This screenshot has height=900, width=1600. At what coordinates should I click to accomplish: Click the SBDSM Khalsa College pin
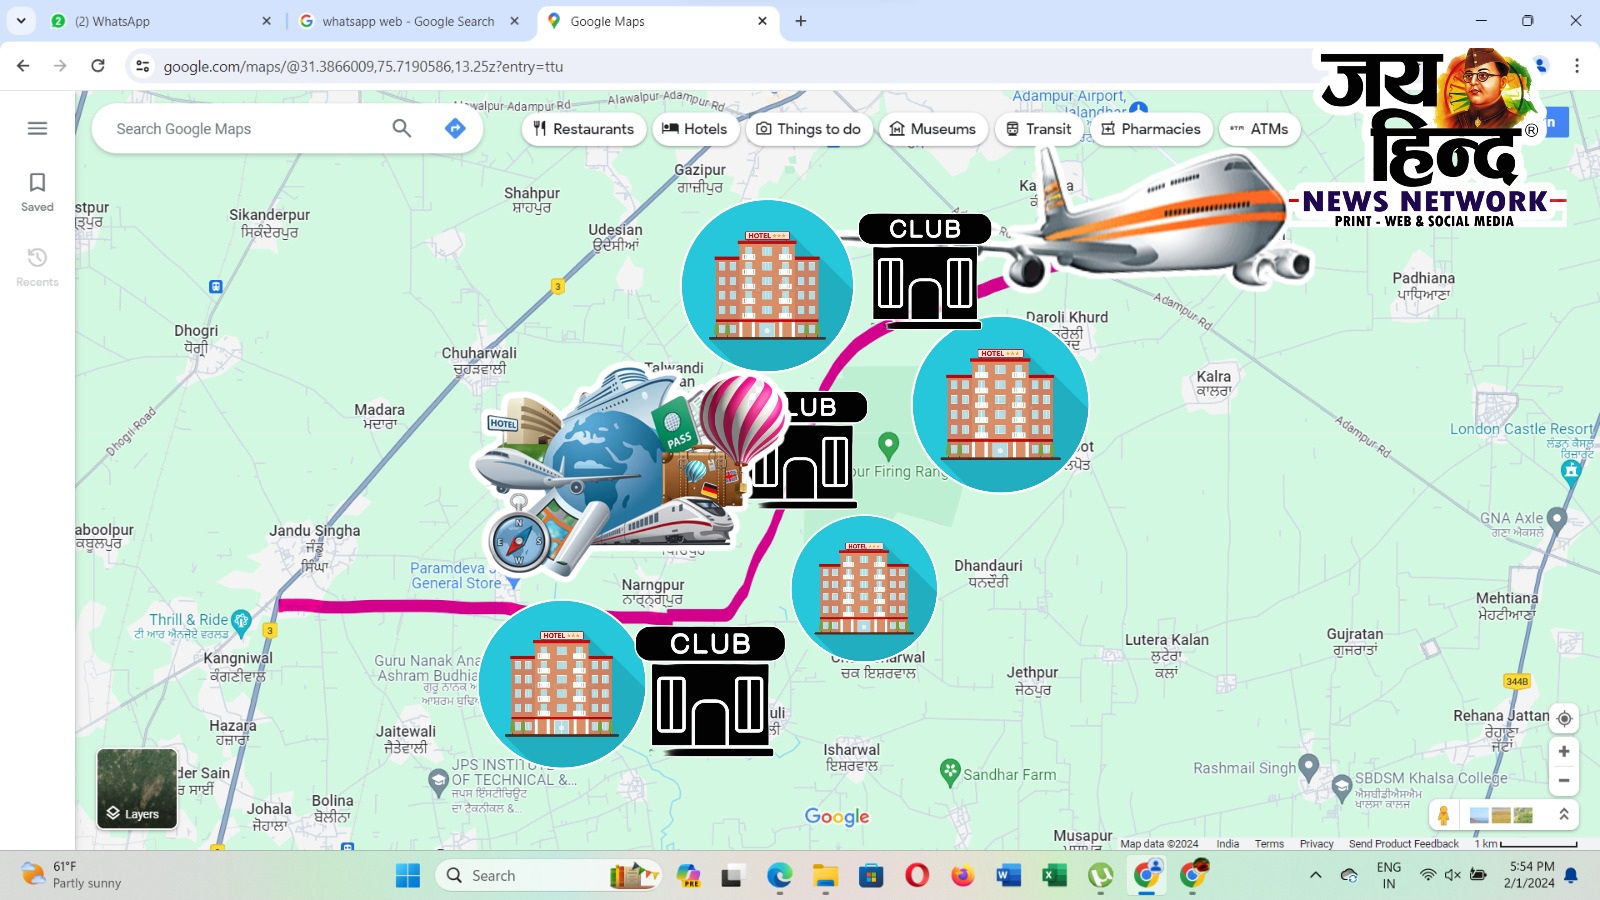coord(1342,787)
